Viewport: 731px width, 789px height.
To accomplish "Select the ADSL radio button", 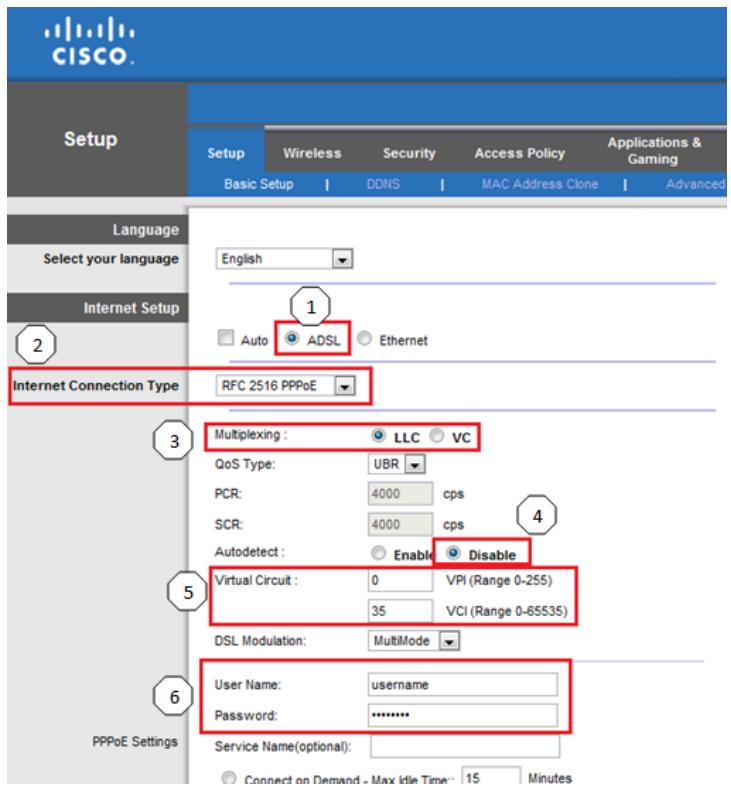I will [x=292, y=338].
